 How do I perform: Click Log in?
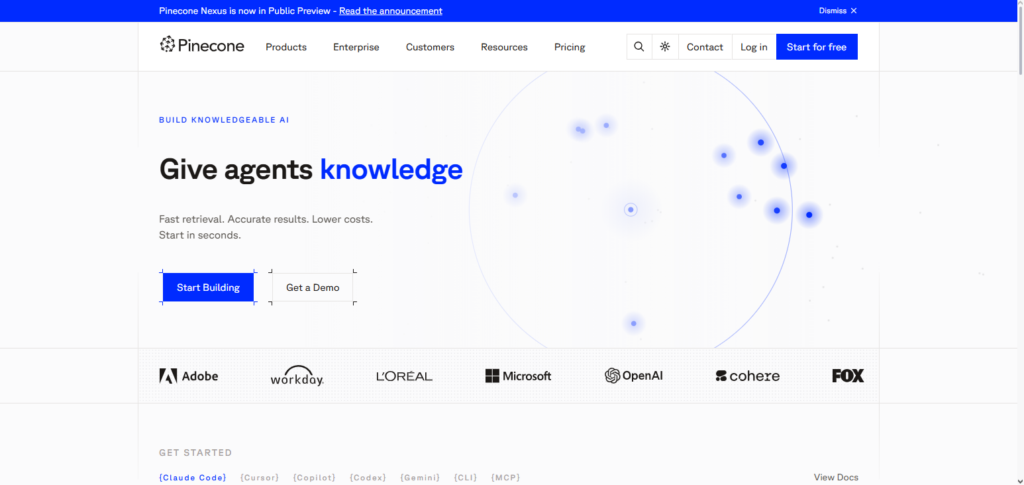pos(754,47)
